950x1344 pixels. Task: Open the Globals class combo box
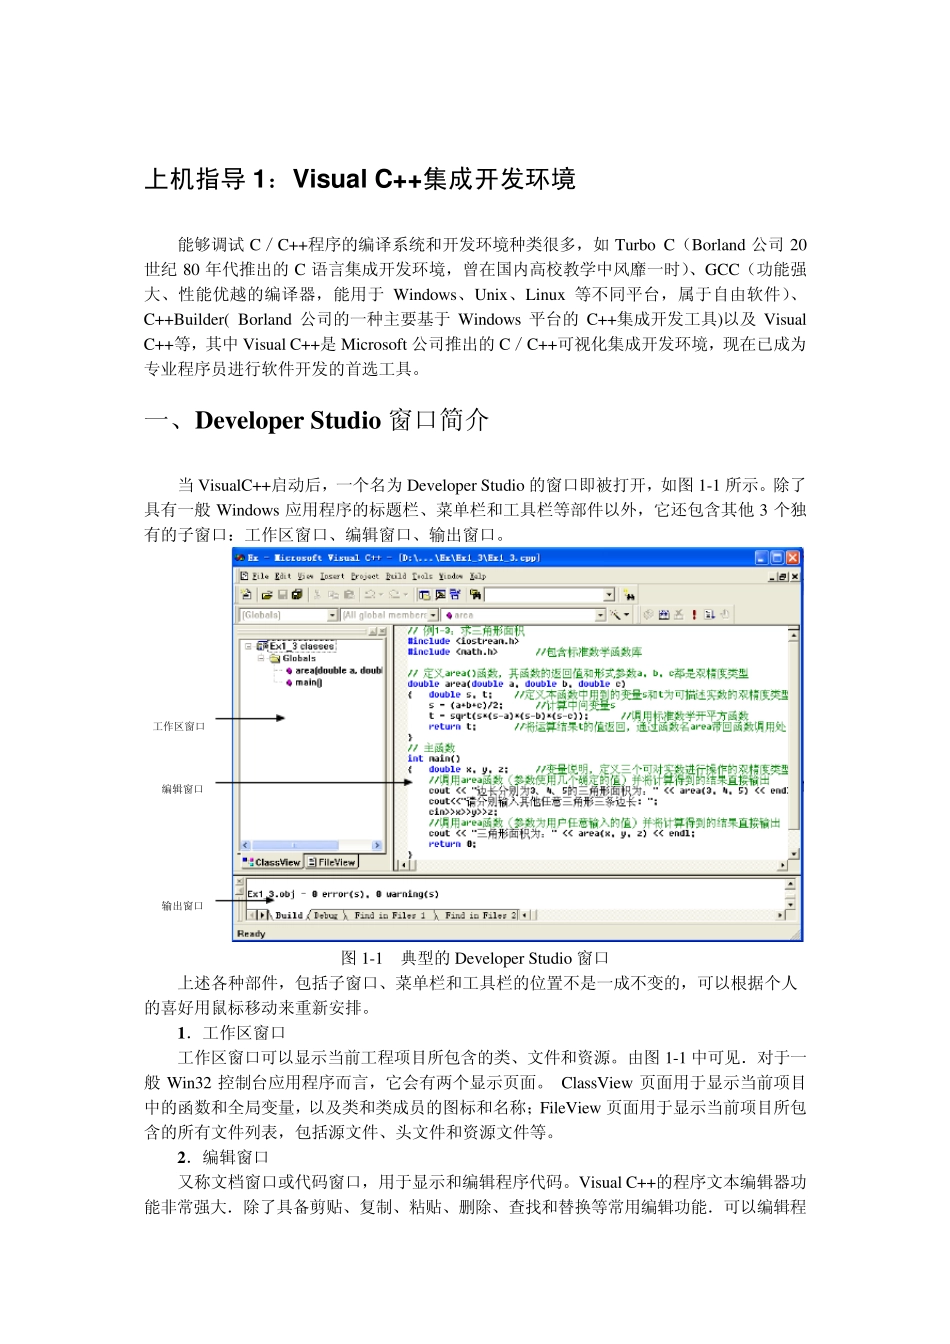(x=332, y=614)
